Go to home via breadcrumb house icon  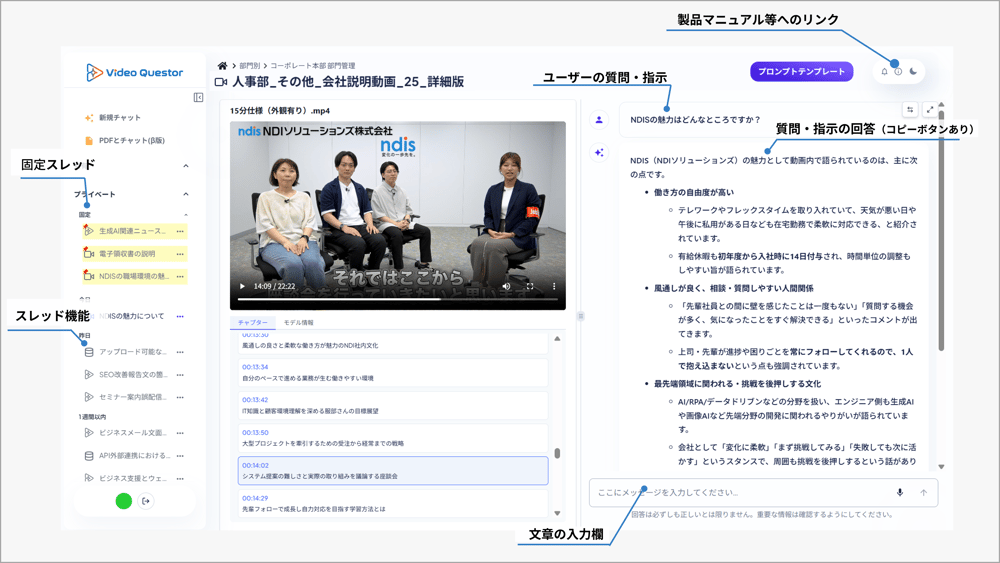(x=222, y=66)
